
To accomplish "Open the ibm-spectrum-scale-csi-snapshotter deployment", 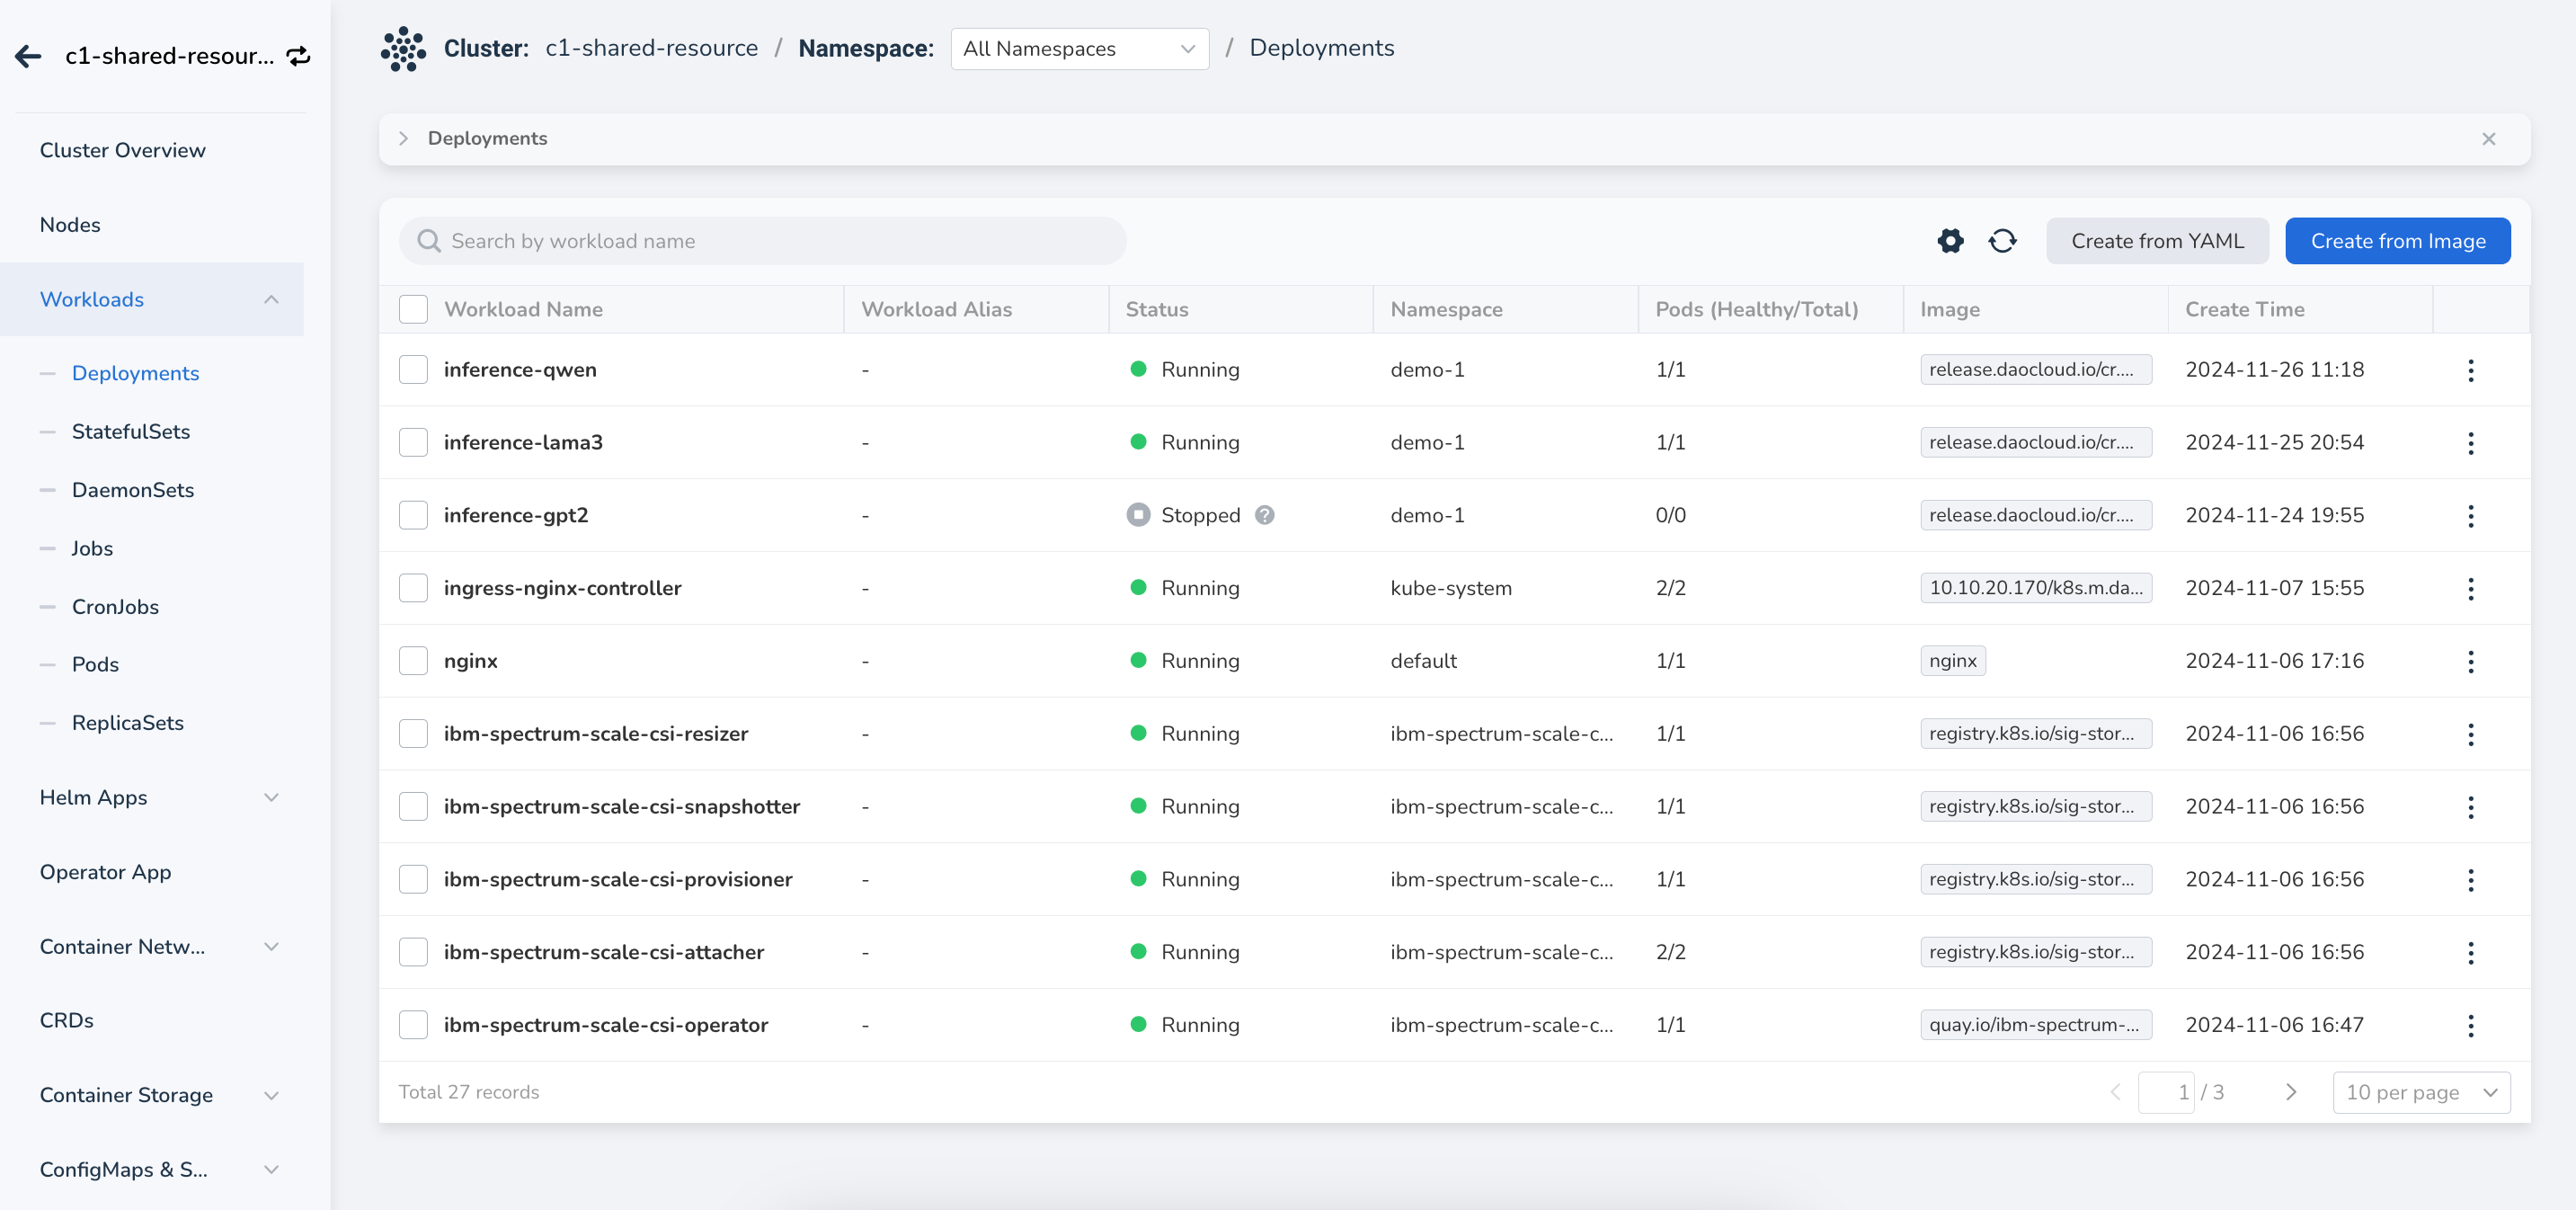I will 621,807.
